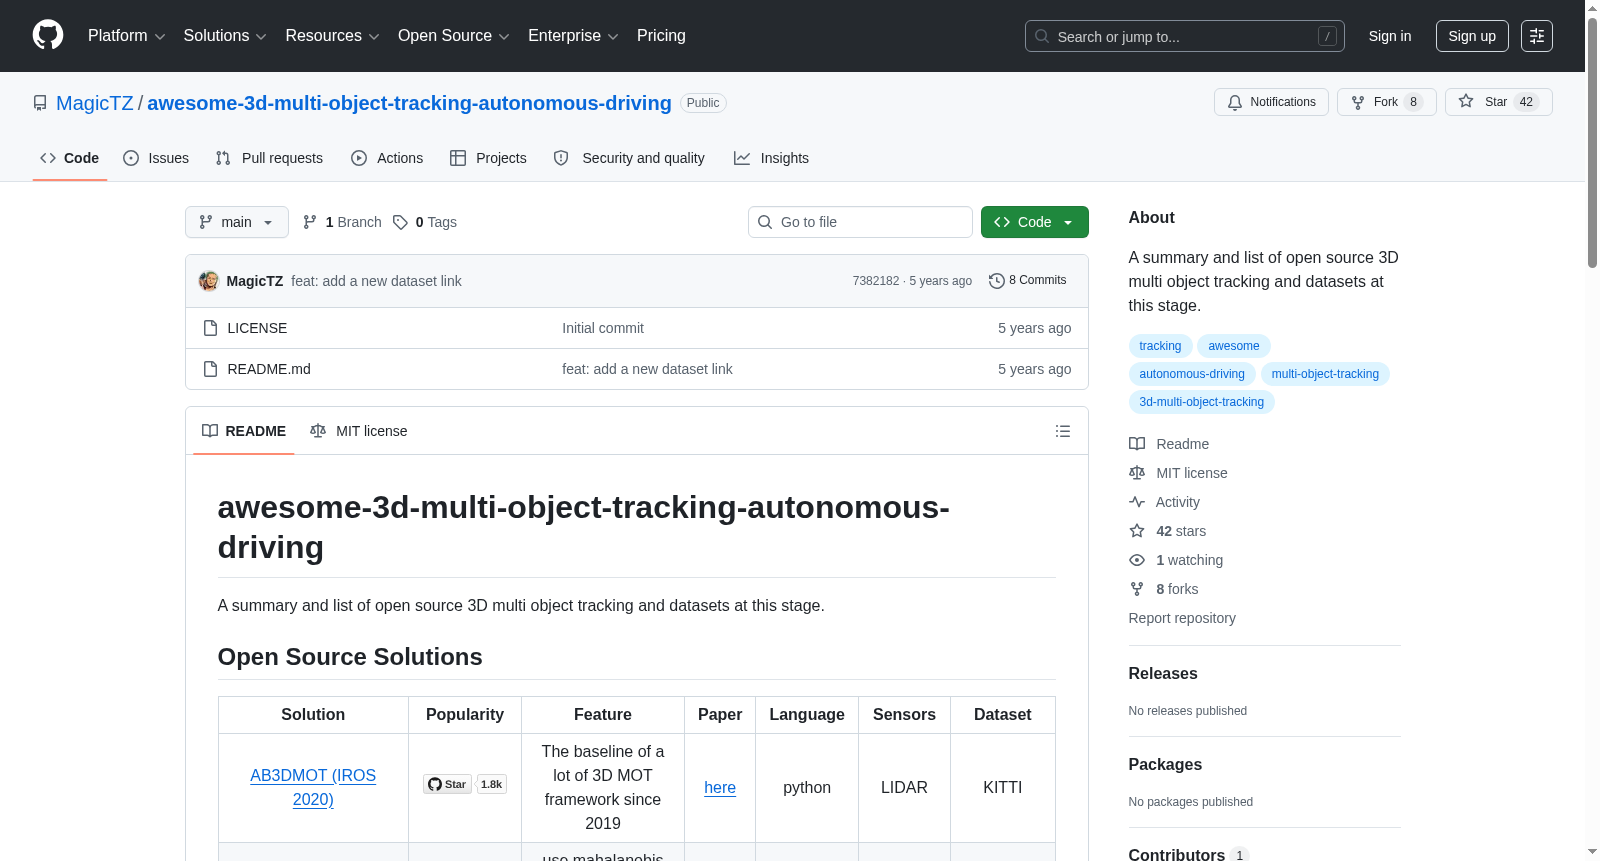Open the Open Source header menu
1600x861 pixels.
454,36
